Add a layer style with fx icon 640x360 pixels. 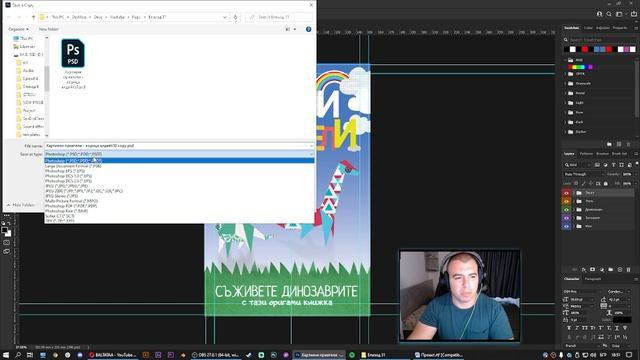[584, 270]
